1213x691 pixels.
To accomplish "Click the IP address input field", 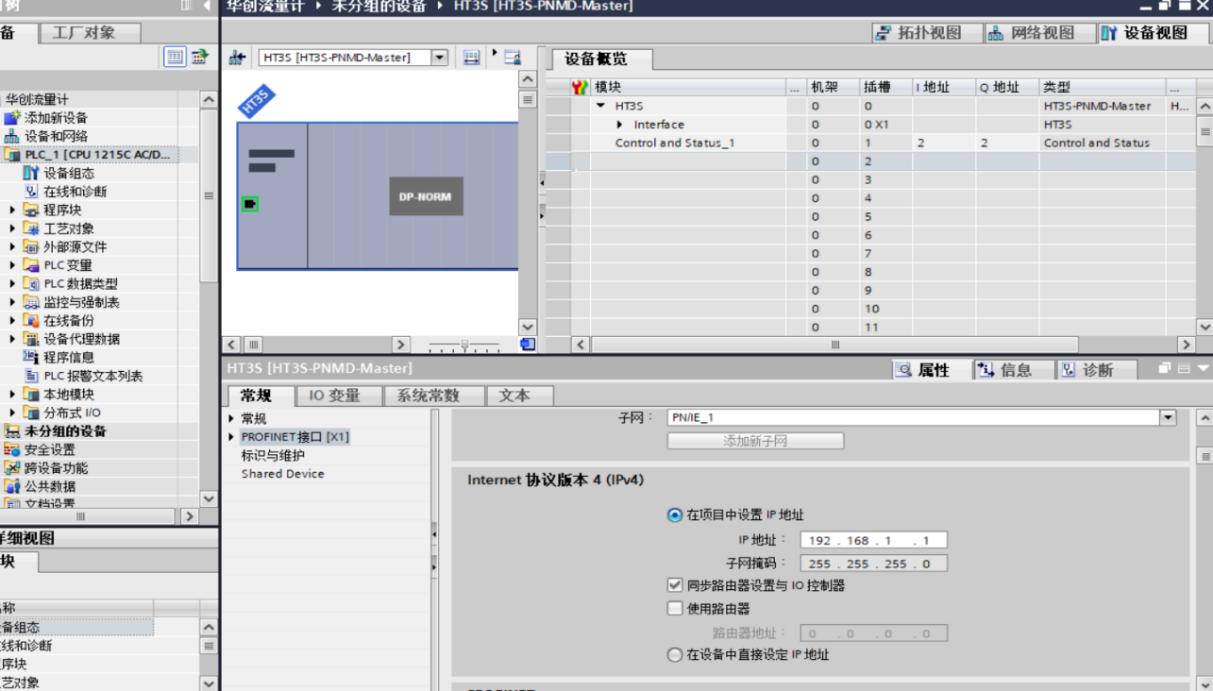I will click(875, 541).
